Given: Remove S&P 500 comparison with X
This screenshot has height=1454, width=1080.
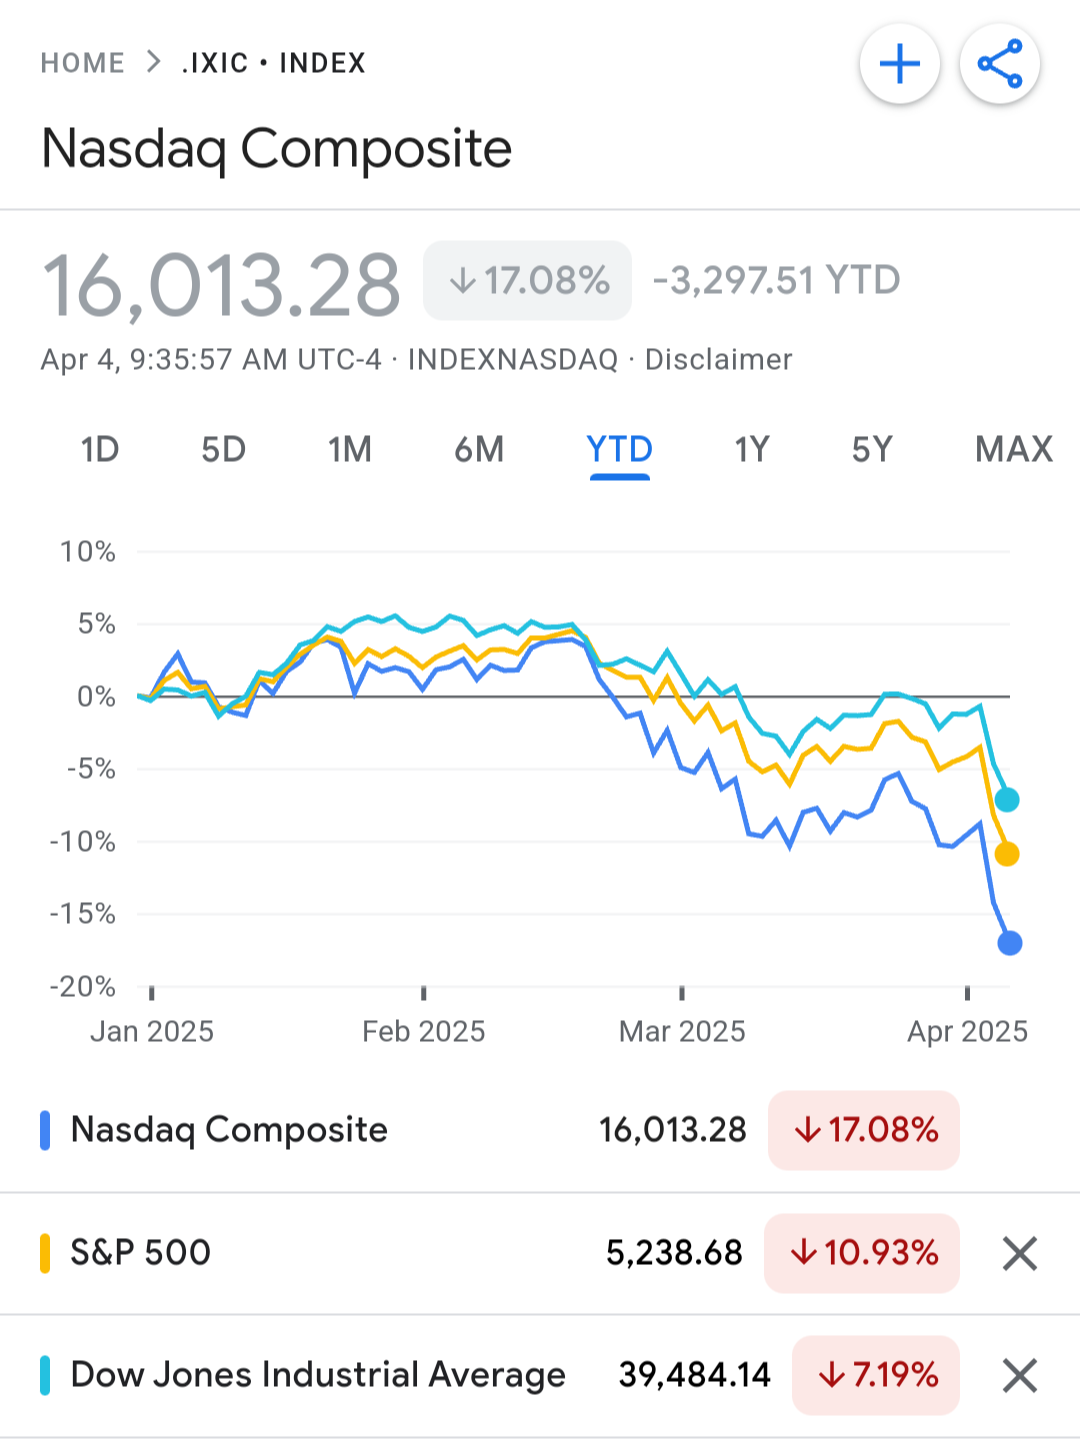Looking at the screenshot, I should click(1019, 1253).
